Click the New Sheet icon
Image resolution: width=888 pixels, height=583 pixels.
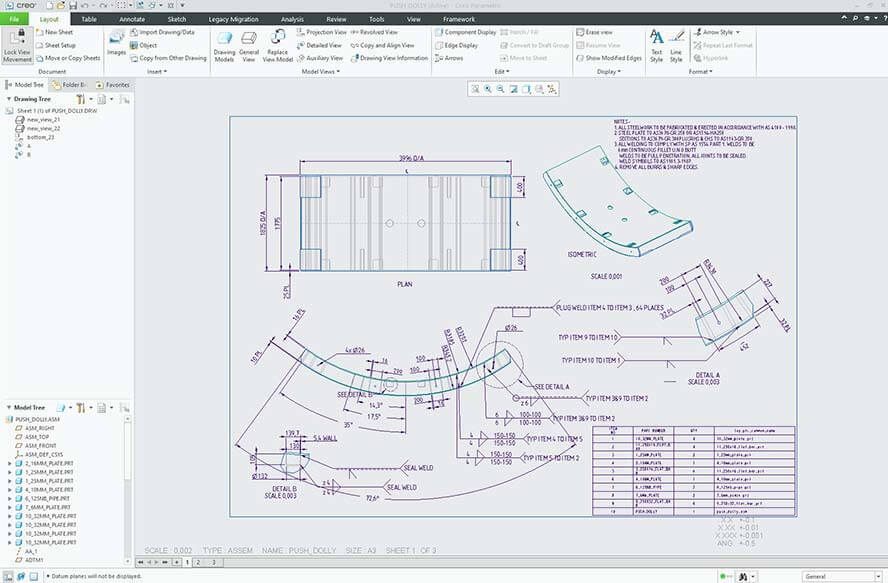(x=40, y=32)
